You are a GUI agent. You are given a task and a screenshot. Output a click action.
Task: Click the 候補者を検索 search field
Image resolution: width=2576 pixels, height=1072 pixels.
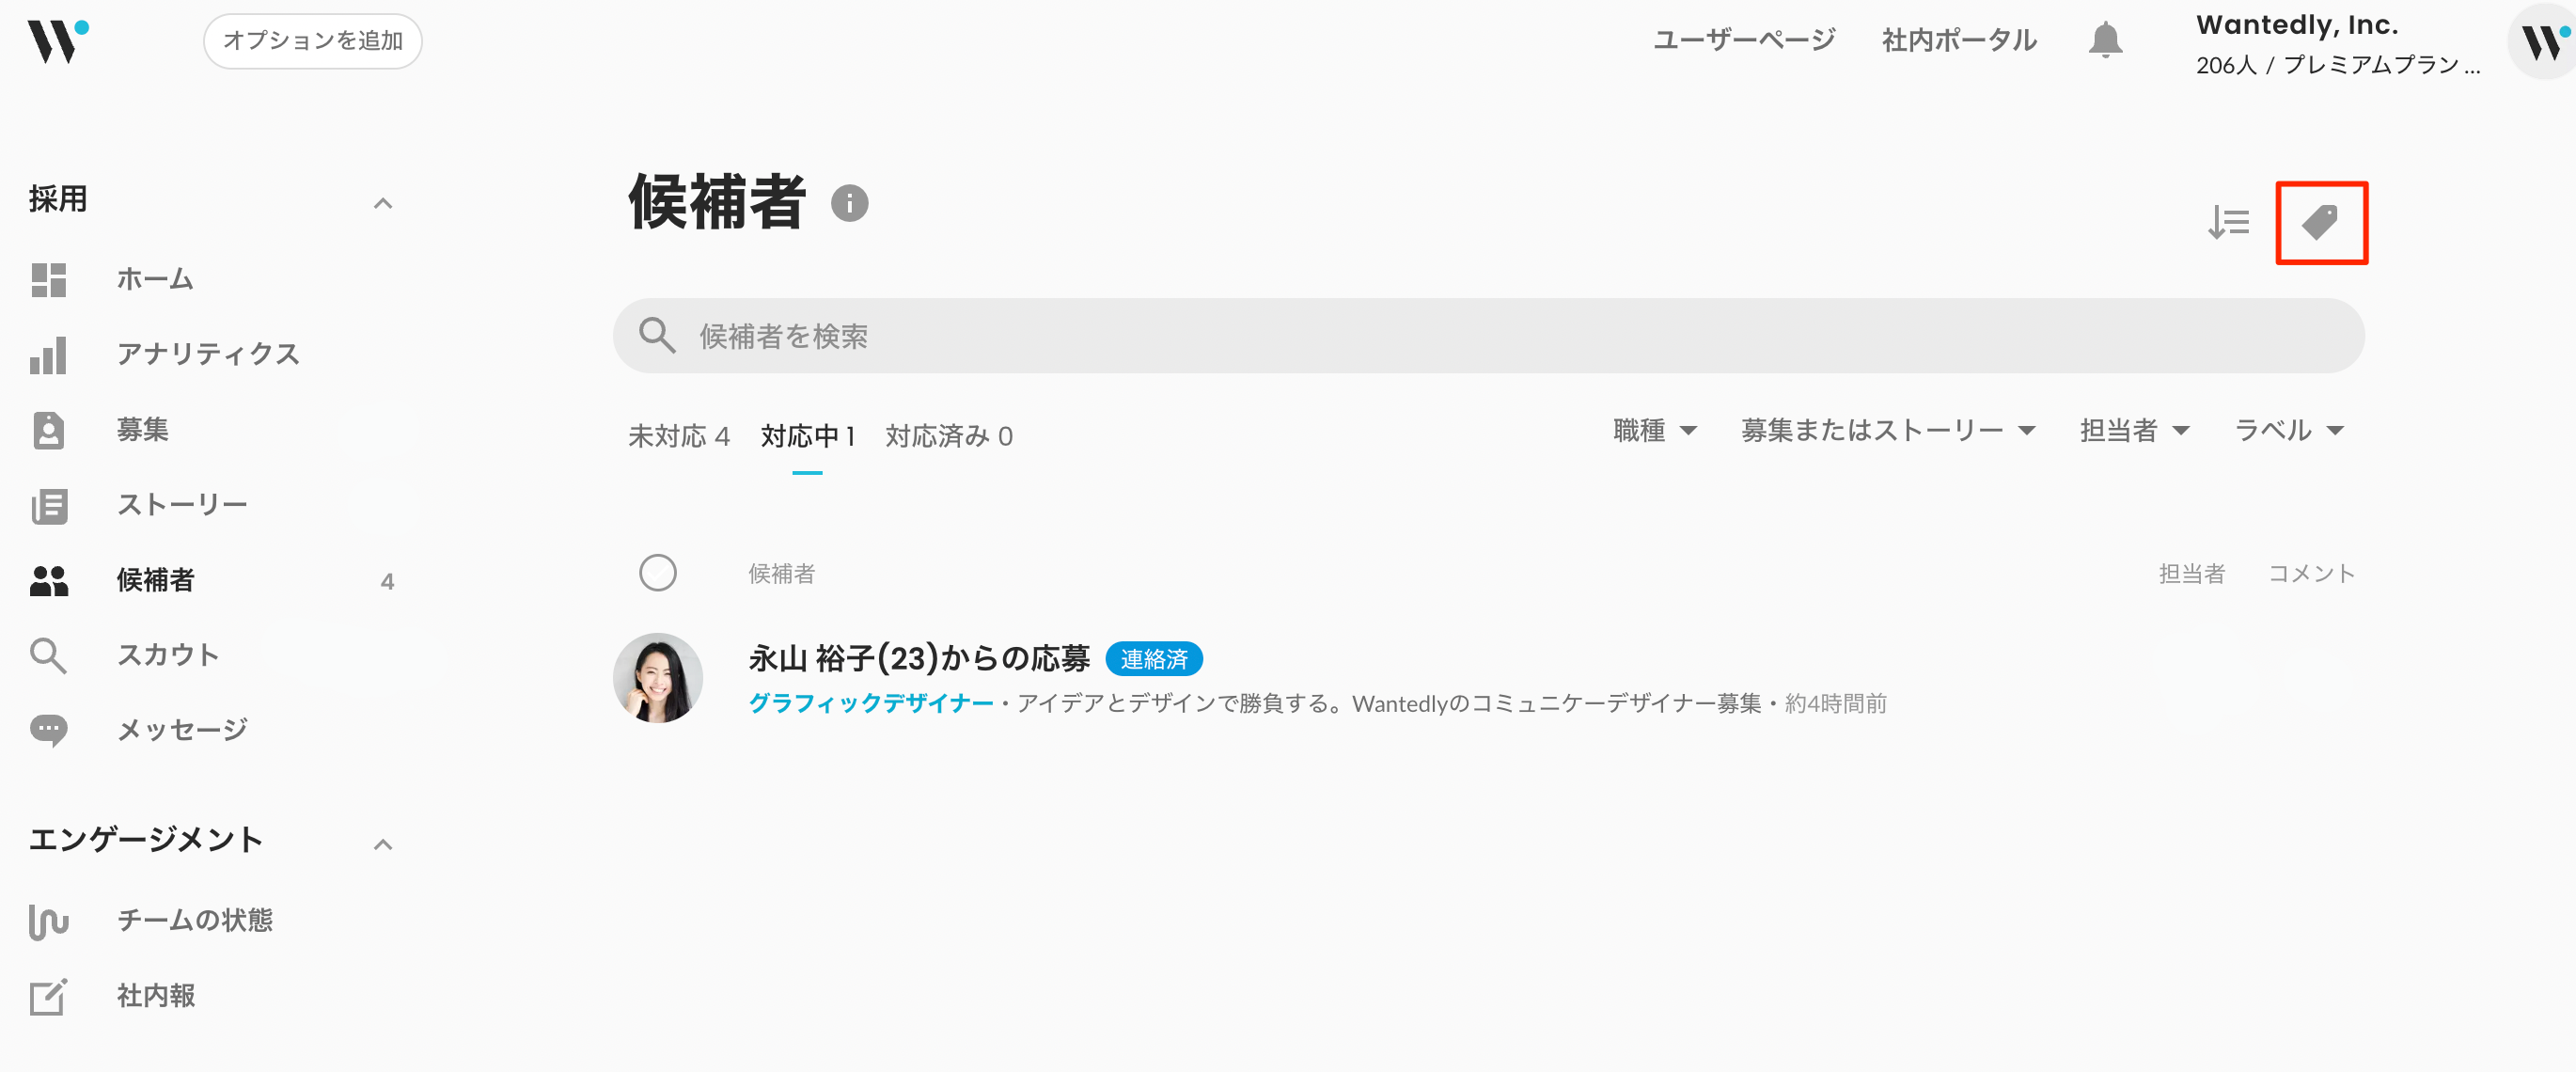click(x=1488, y=336)
